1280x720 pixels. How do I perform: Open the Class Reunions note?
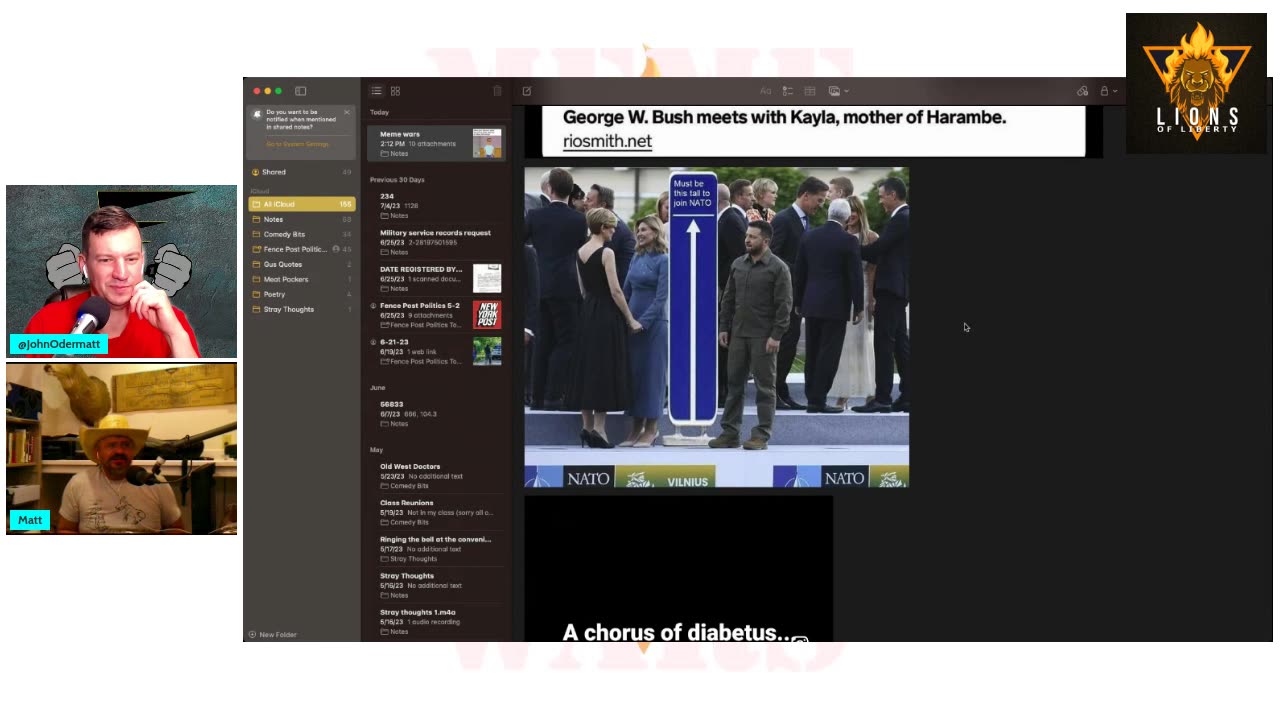(x=436, y=512)
